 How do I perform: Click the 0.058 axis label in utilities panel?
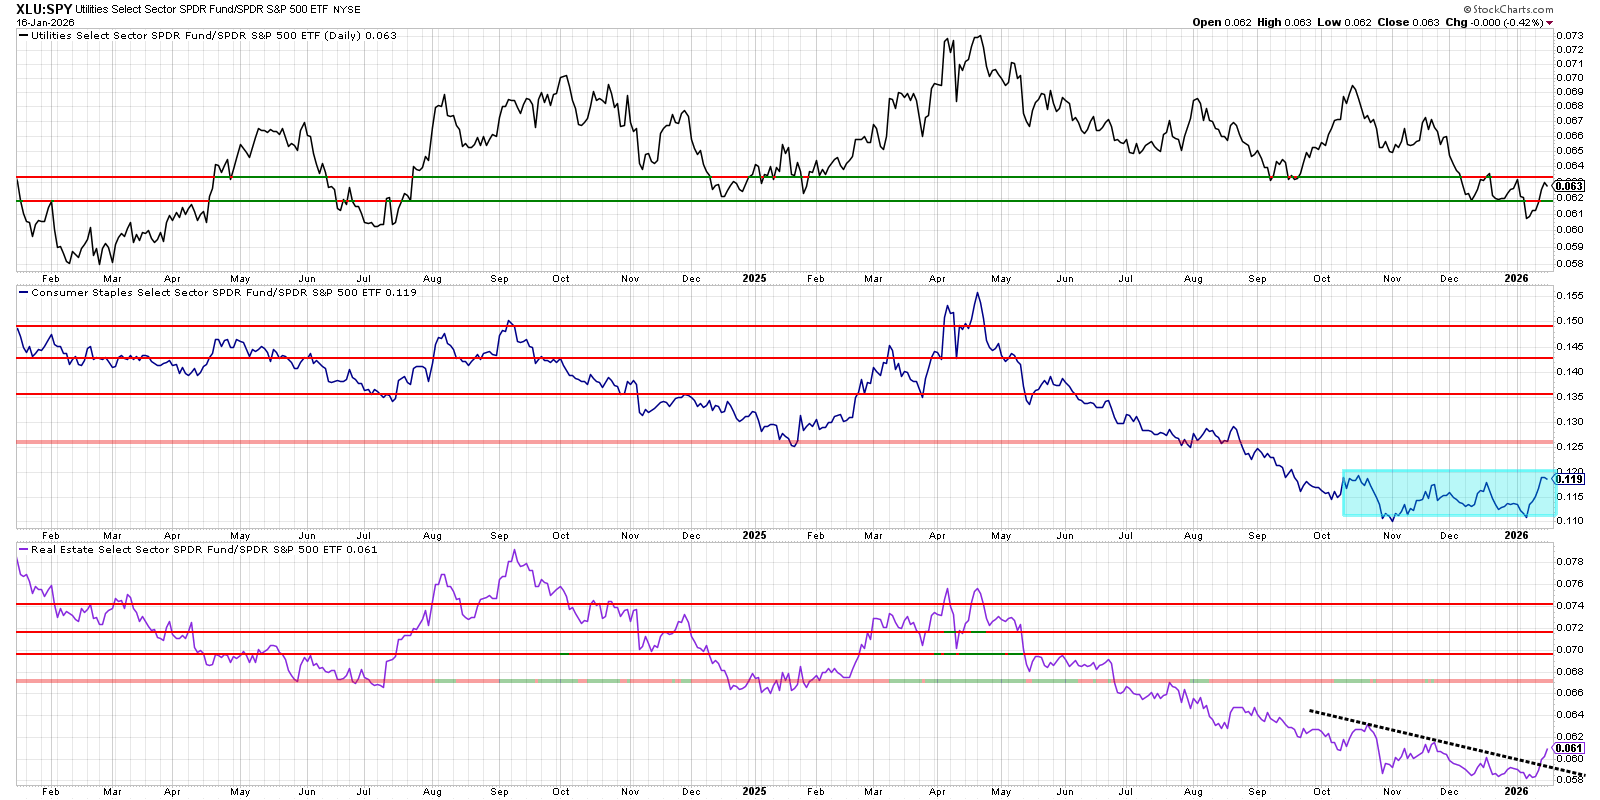point(1570,264)
